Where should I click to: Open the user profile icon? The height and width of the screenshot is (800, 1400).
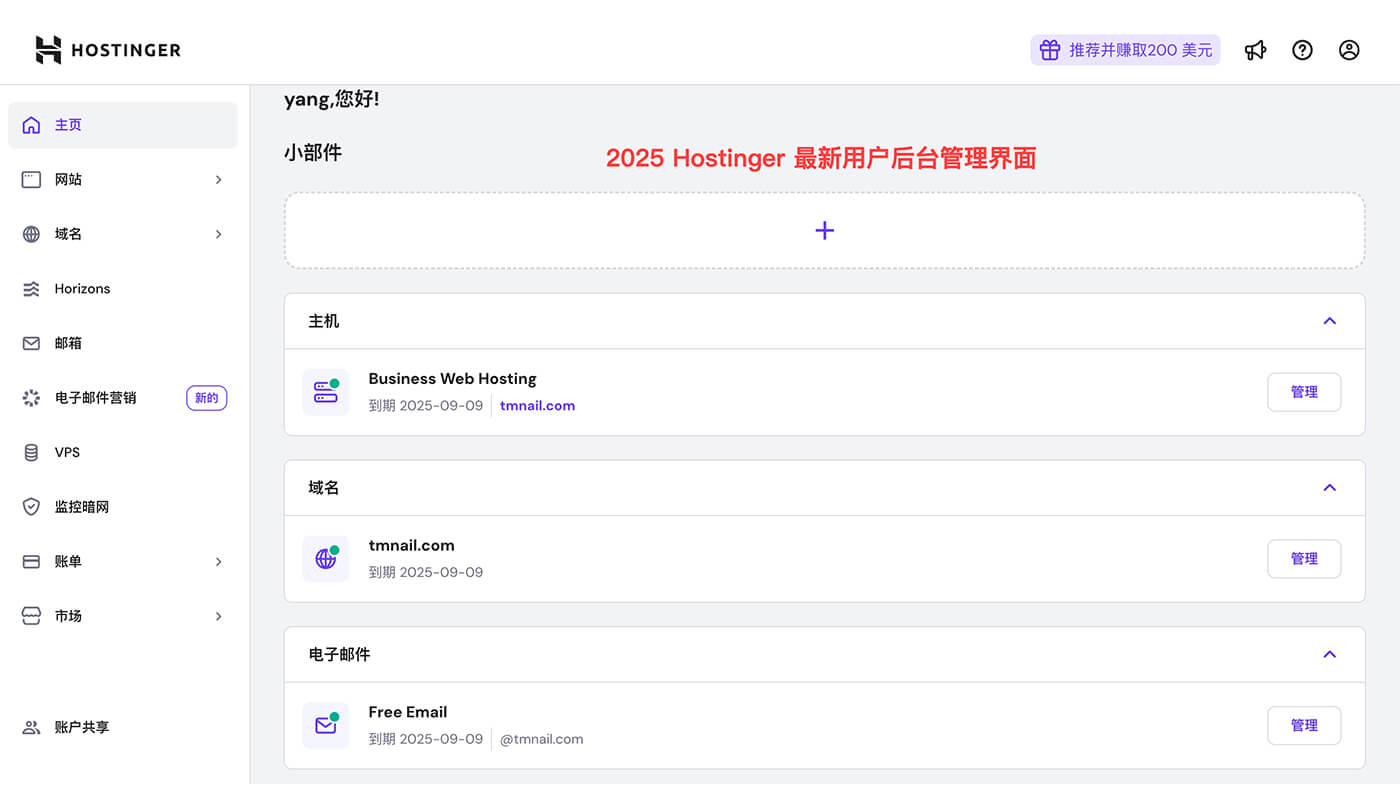tap(1349, 50)
